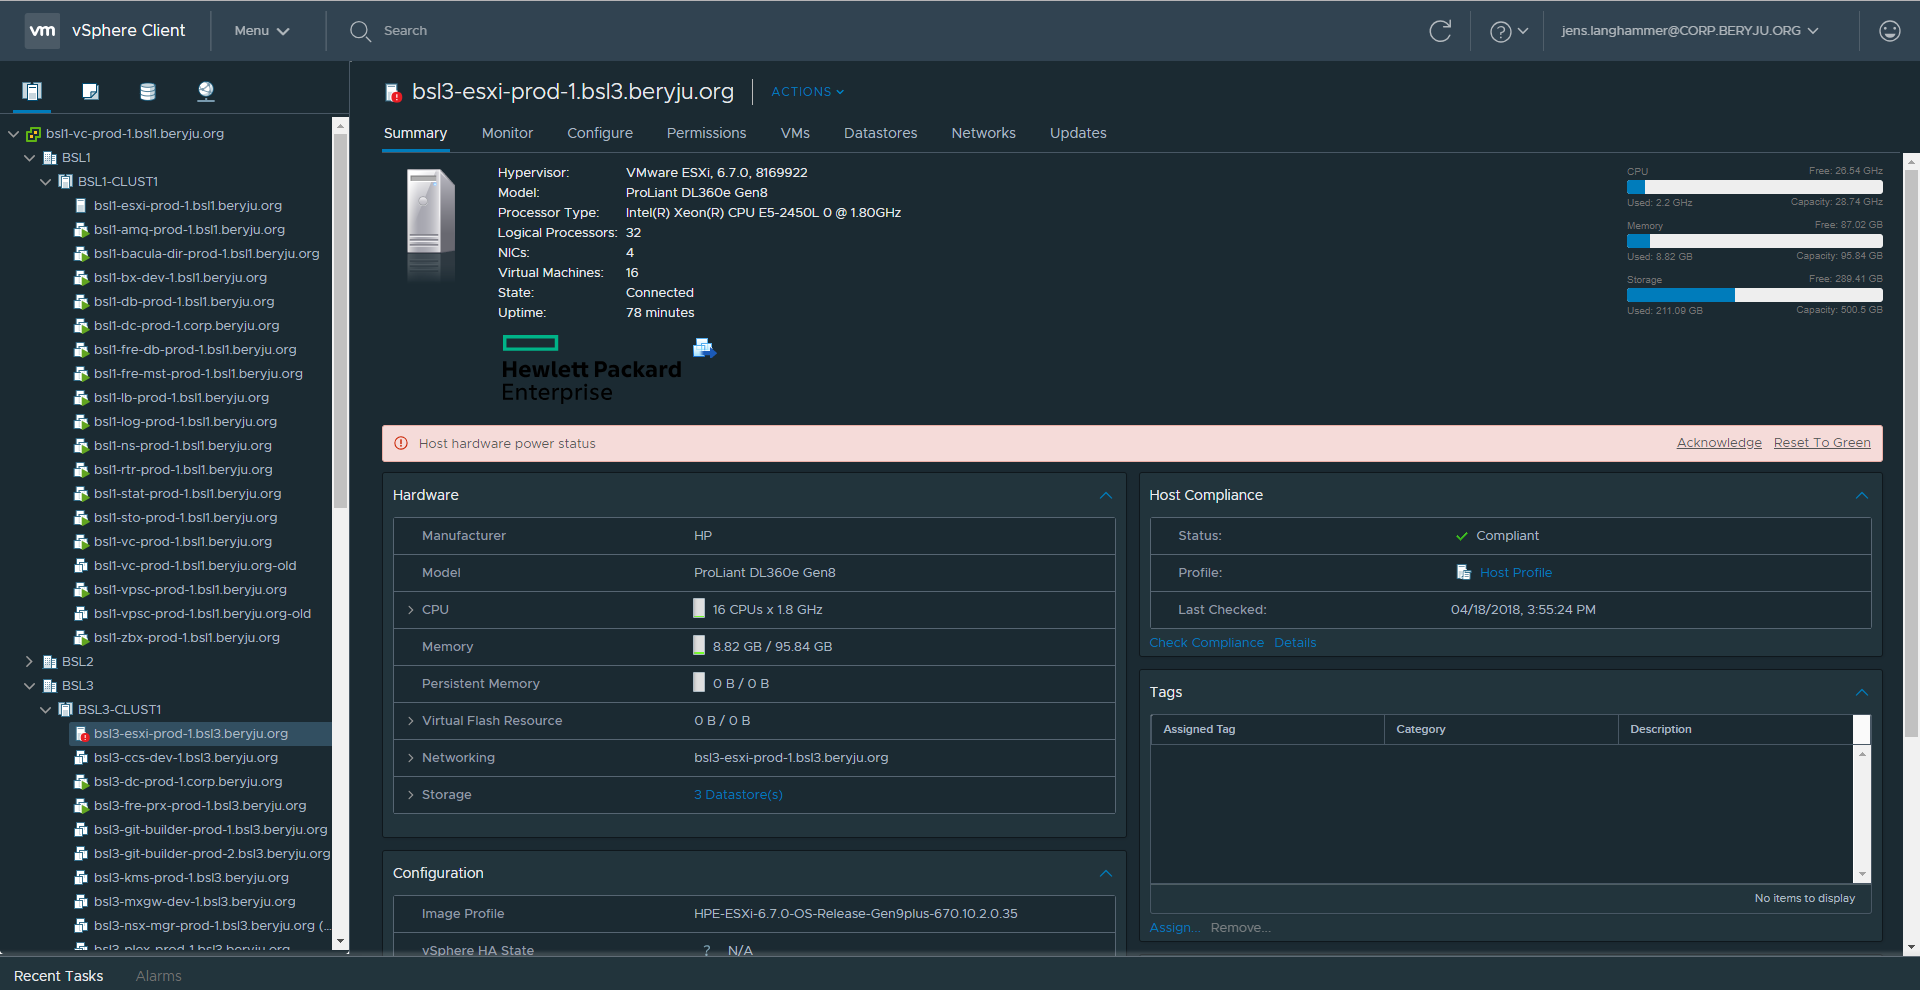This screenshot has height=990, width=1920.
Task: Click the BSL2 datacenter icon
Action: tap(50, 662)
